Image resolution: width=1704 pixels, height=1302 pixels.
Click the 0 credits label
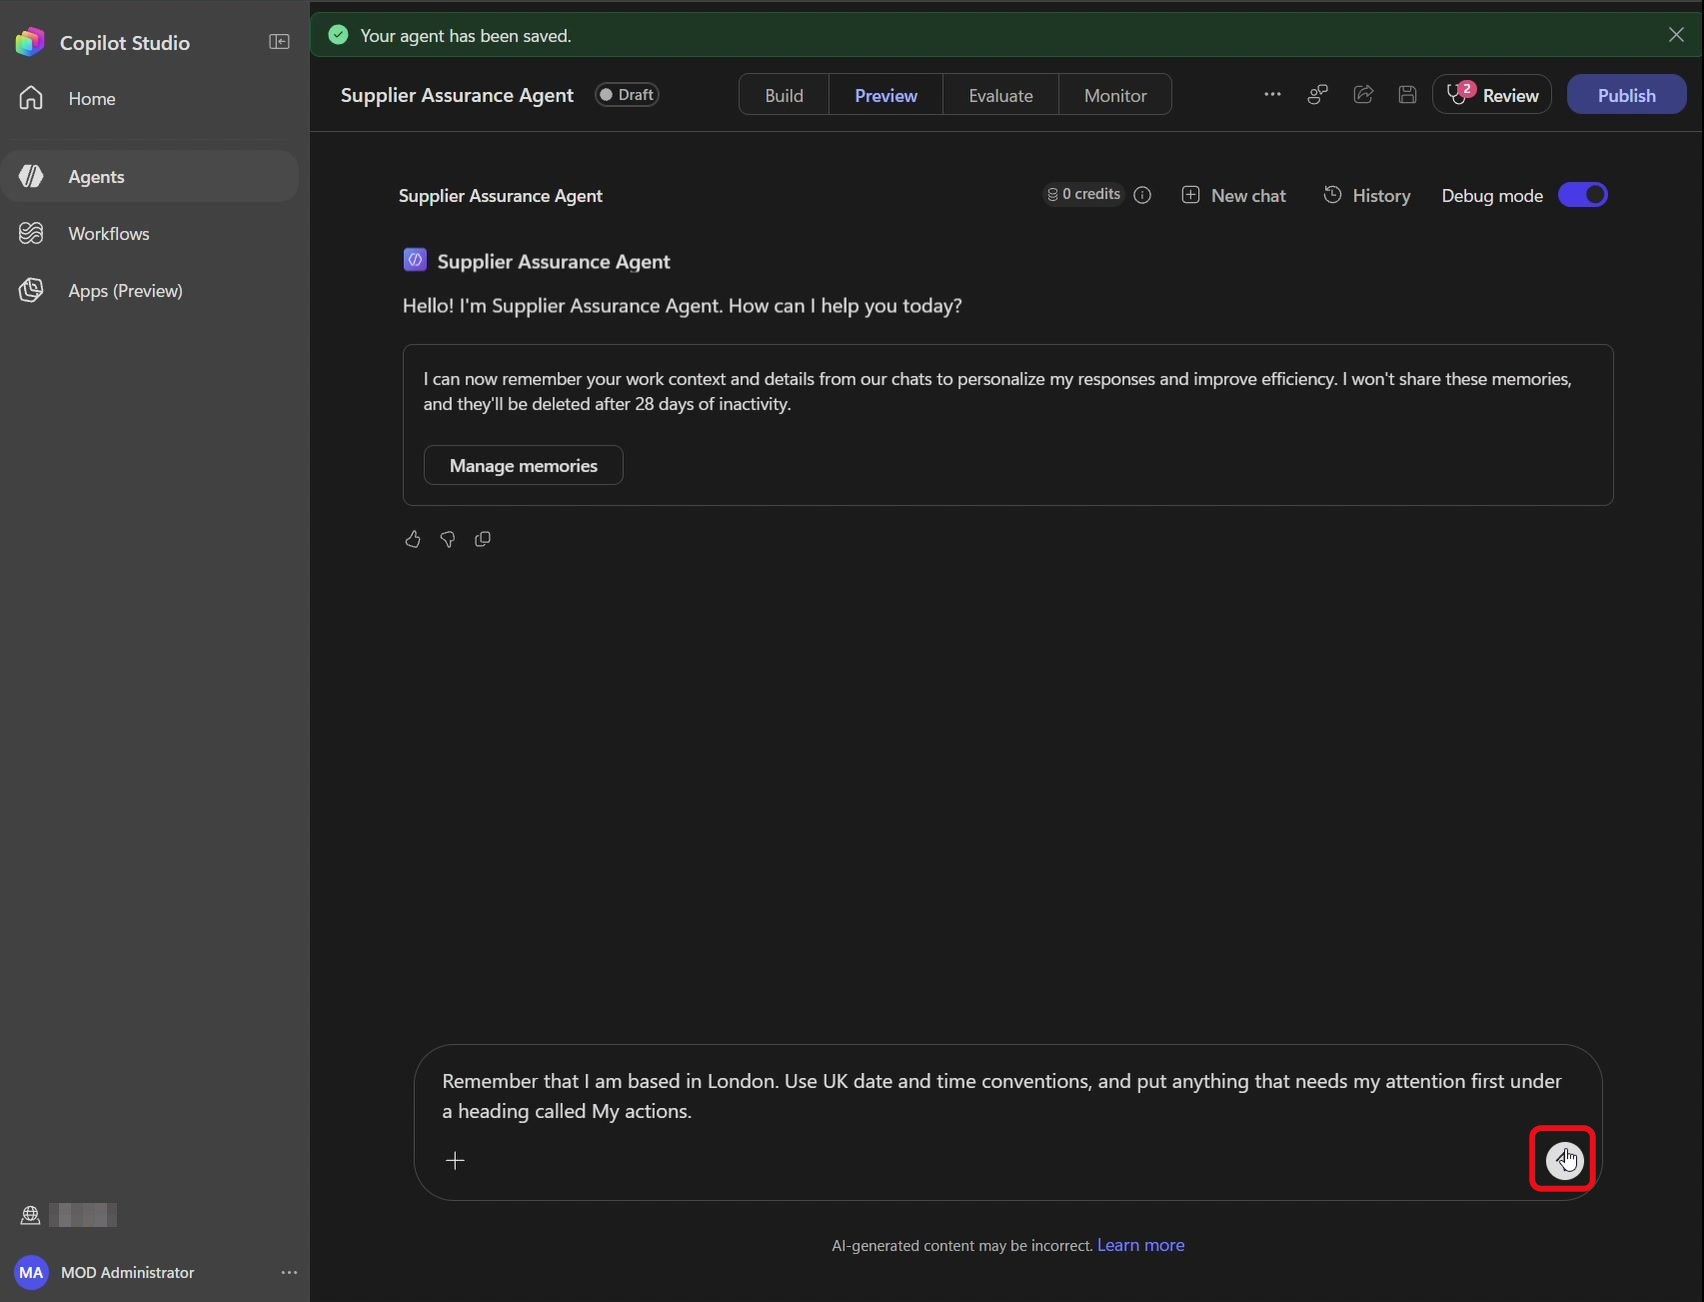tap(1083, 194)
